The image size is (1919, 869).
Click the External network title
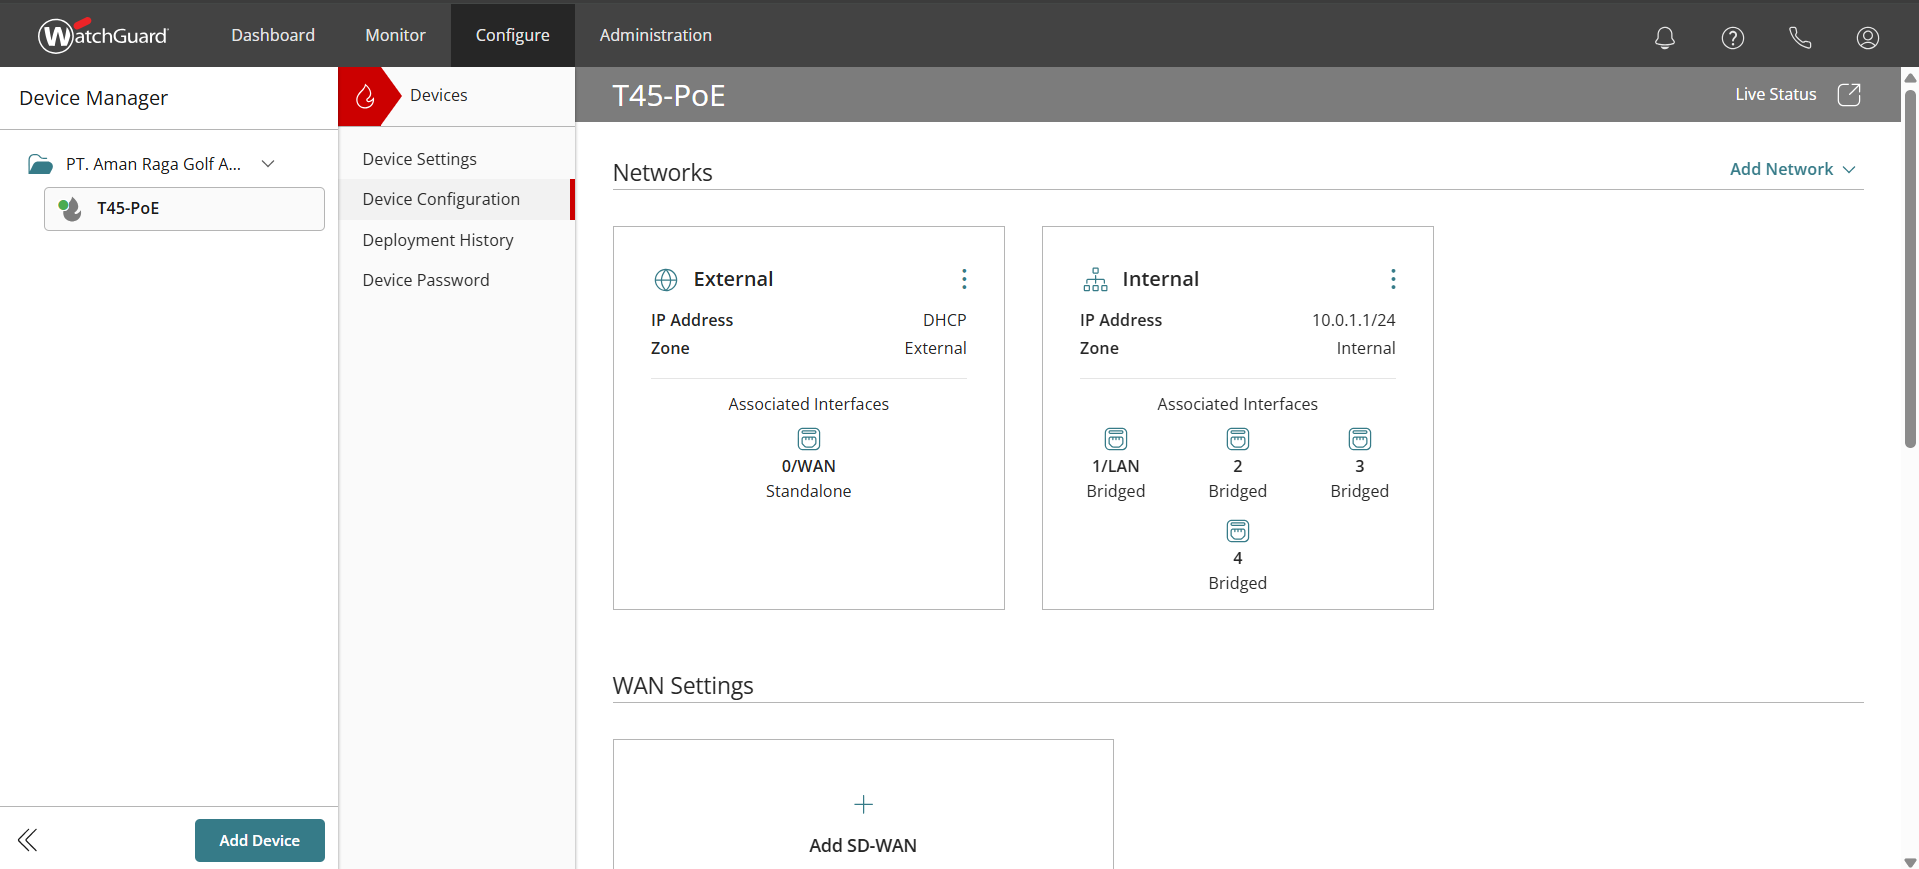pos(733,279)
